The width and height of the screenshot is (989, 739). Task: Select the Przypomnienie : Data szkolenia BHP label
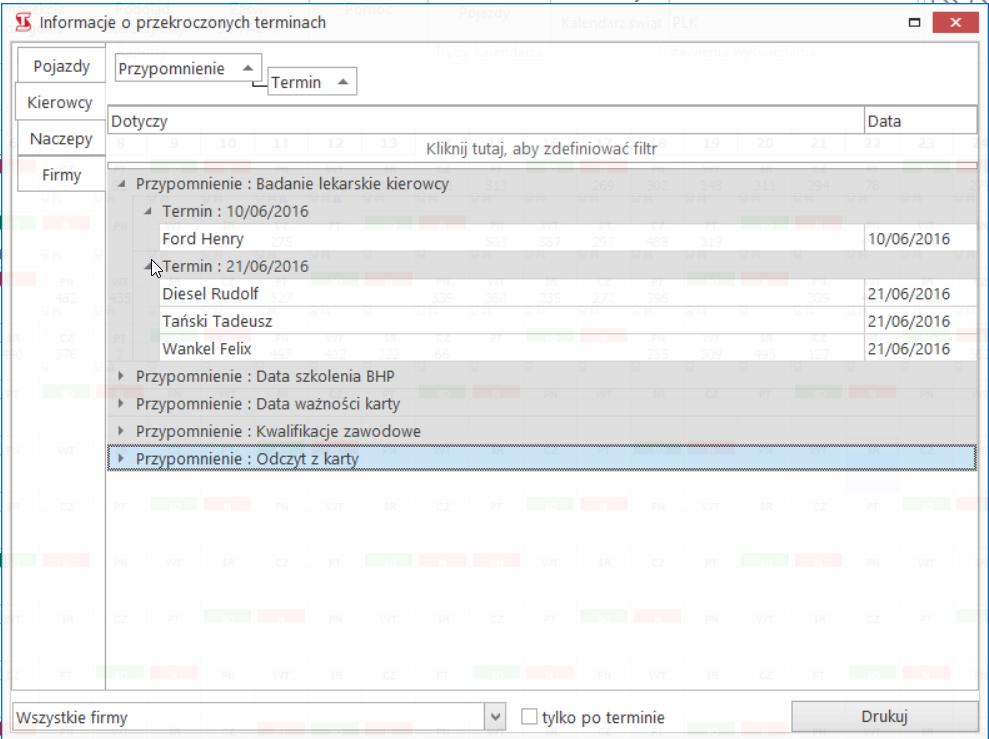(265, 376)
